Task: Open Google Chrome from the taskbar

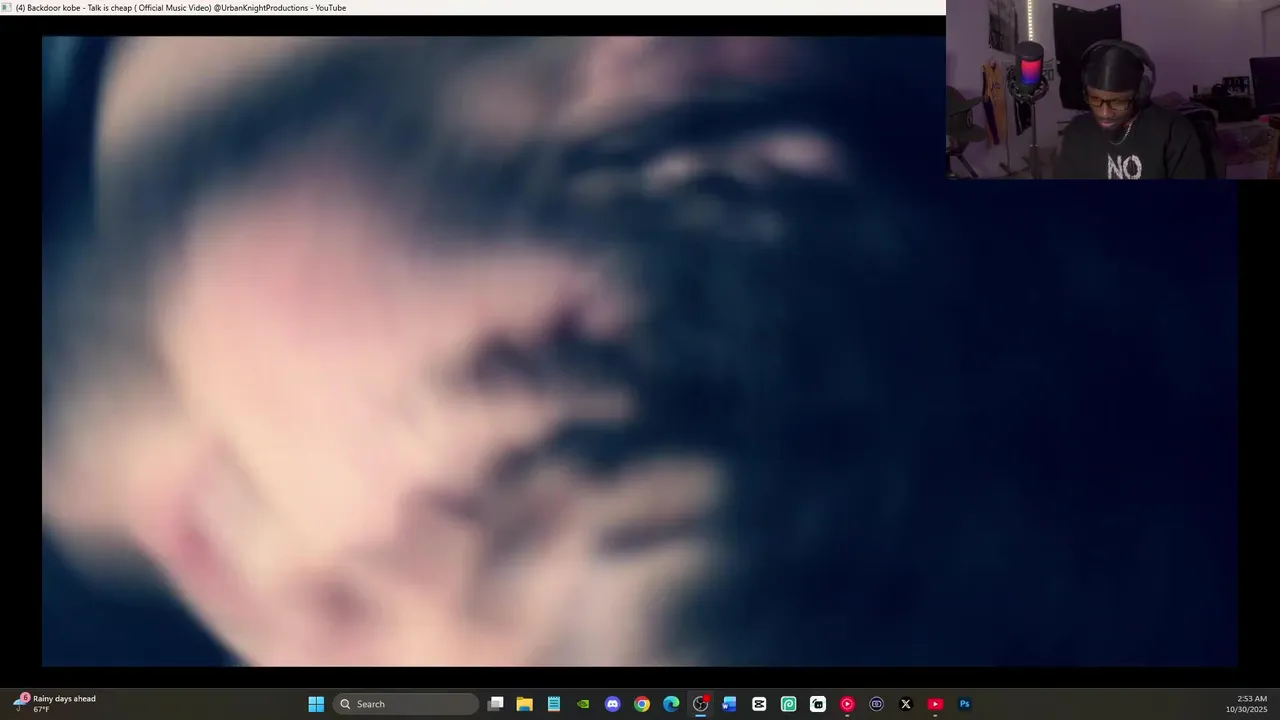Action: [x=642, y=704]
